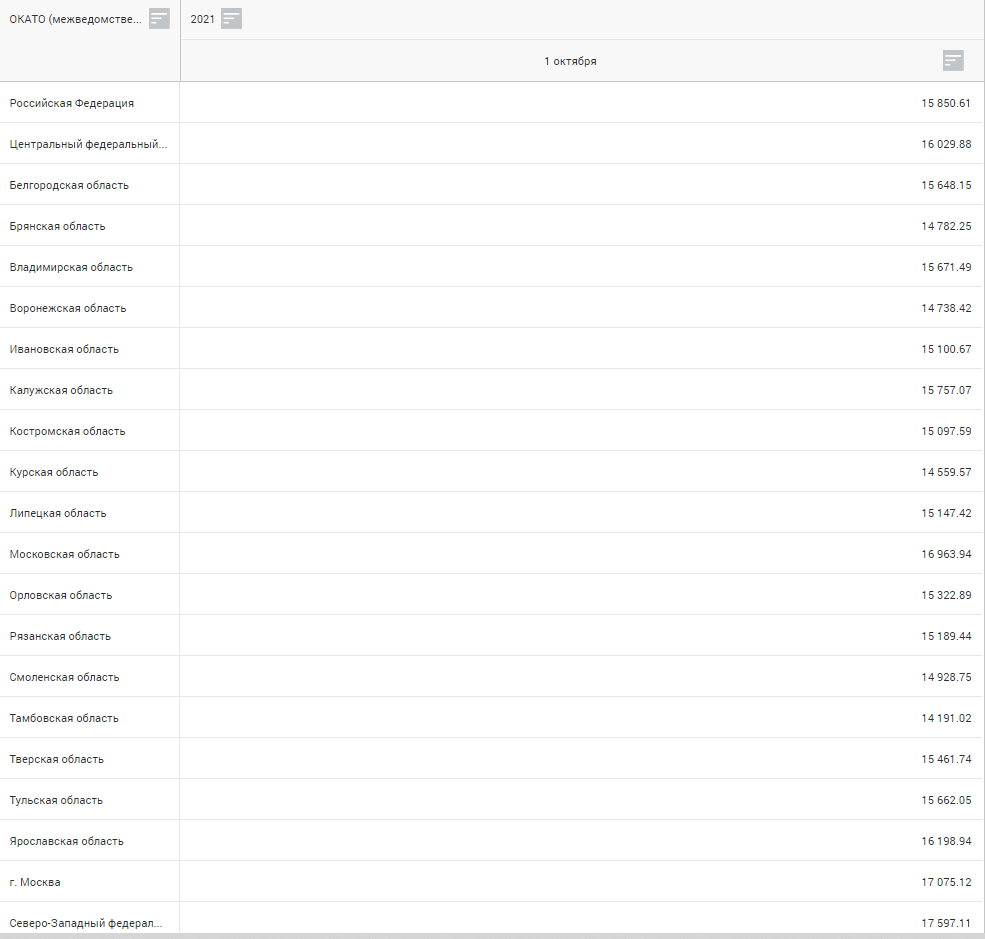
Task: Click the Воронежская область row
Action: coord(68,308)
